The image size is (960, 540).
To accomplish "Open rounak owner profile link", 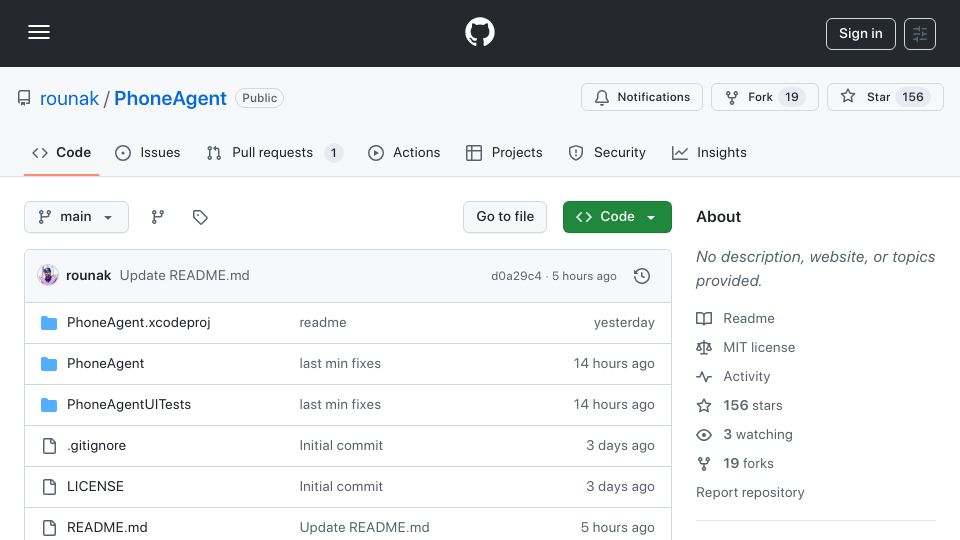I will tap(69, 98).
